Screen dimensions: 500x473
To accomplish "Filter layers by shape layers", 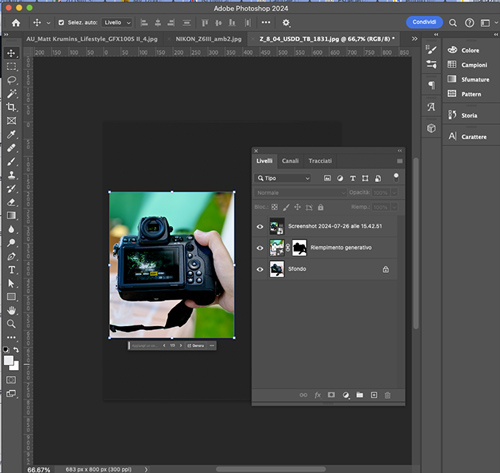I will [x=365, y=178].
